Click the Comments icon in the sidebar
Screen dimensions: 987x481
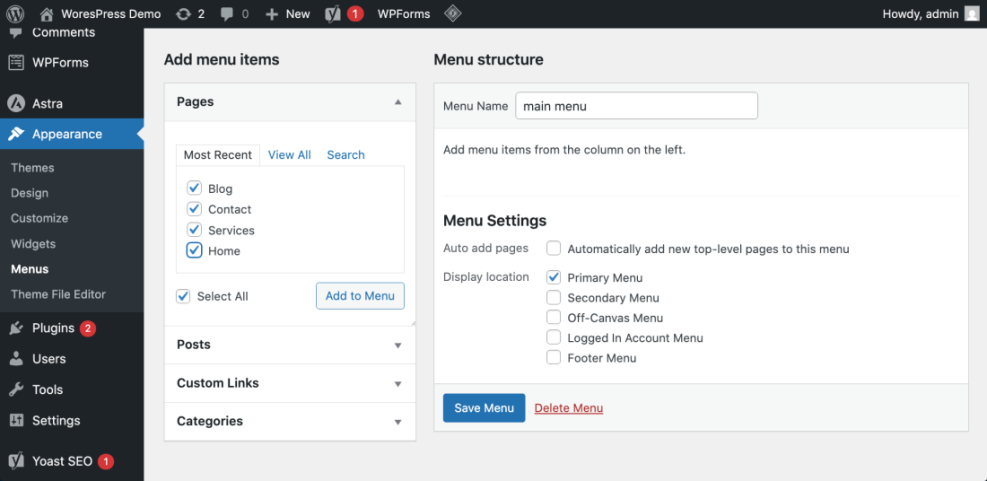click(16, 32)
